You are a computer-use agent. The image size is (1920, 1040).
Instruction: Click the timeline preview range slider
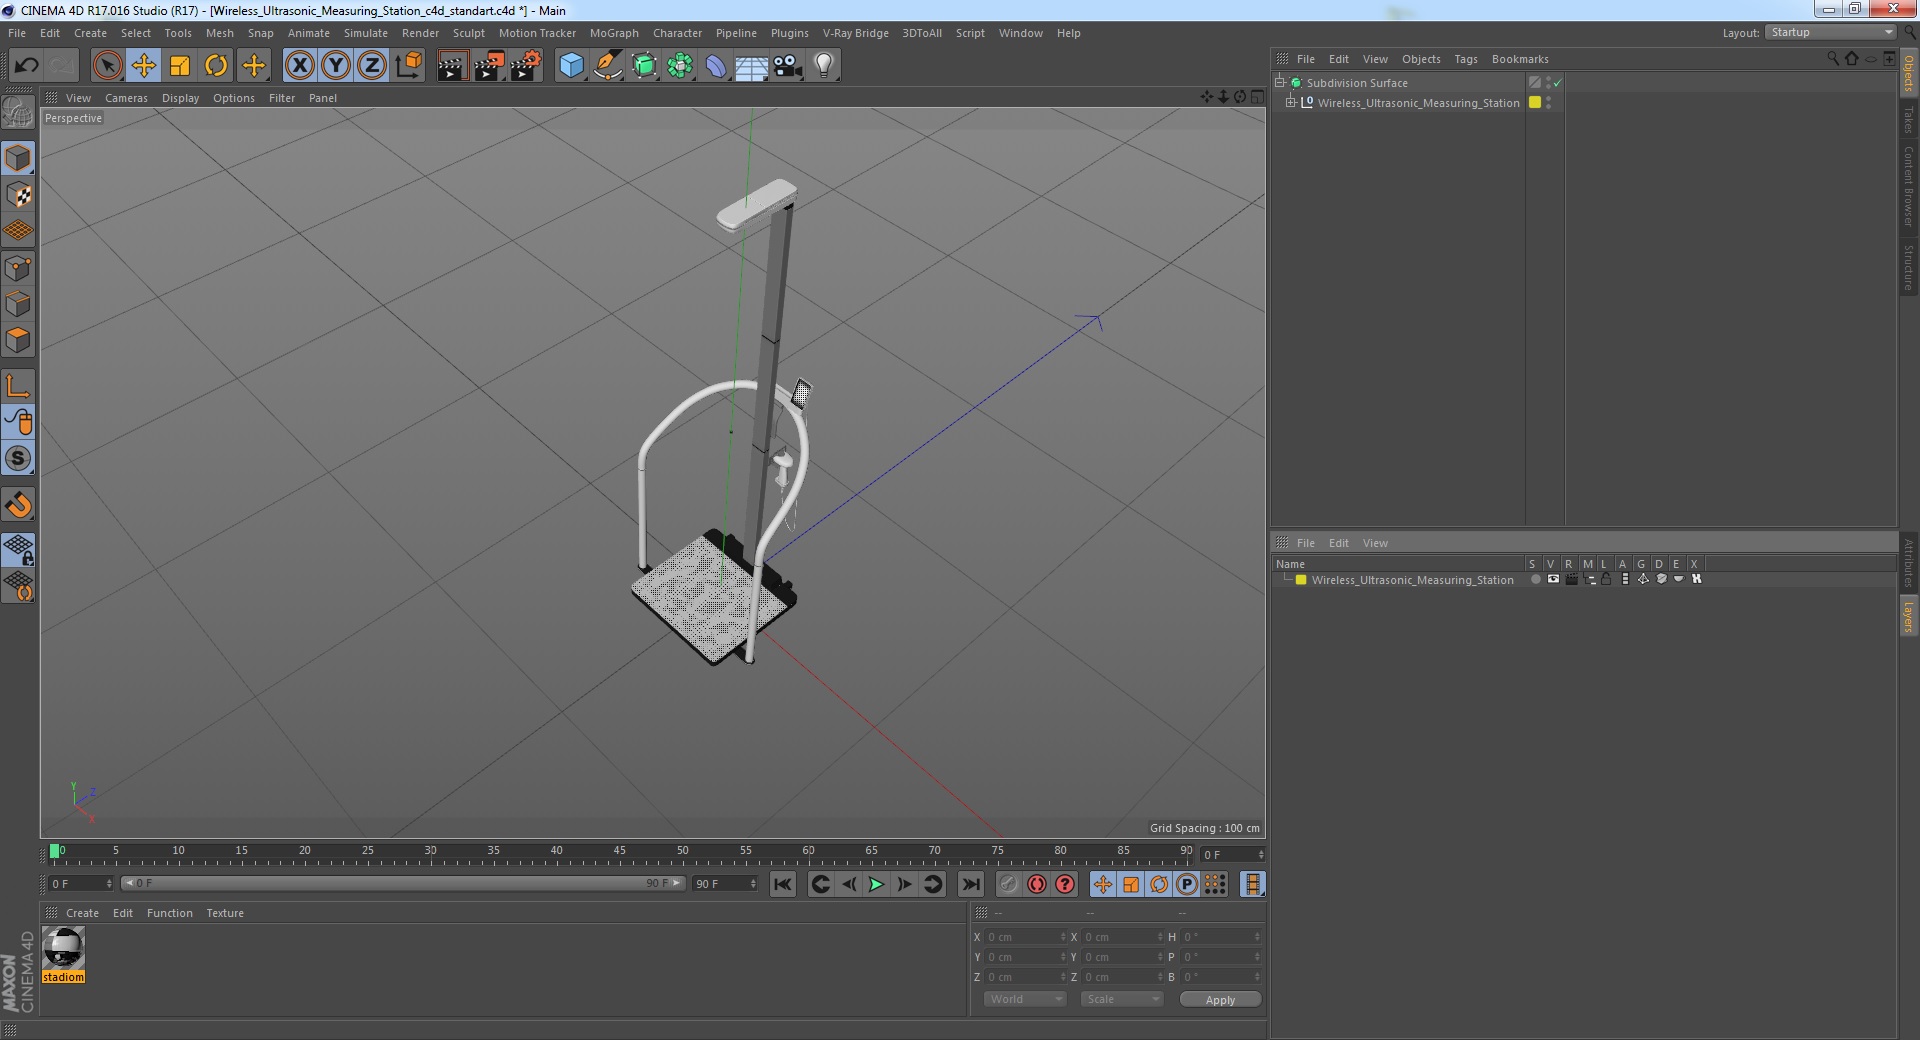point(403,884)
